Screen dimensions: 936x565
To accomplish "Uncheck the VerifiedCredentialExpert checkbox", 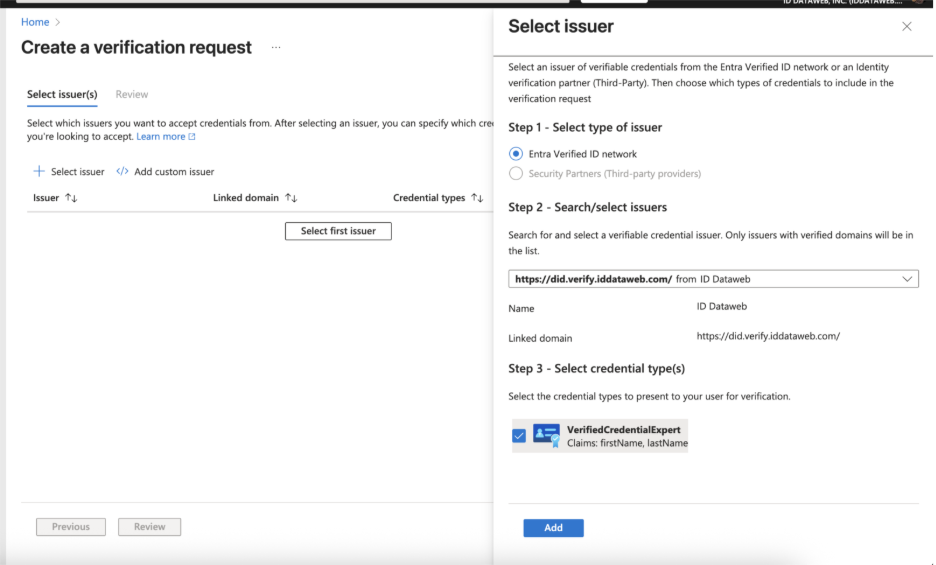I will coord(519,435).
